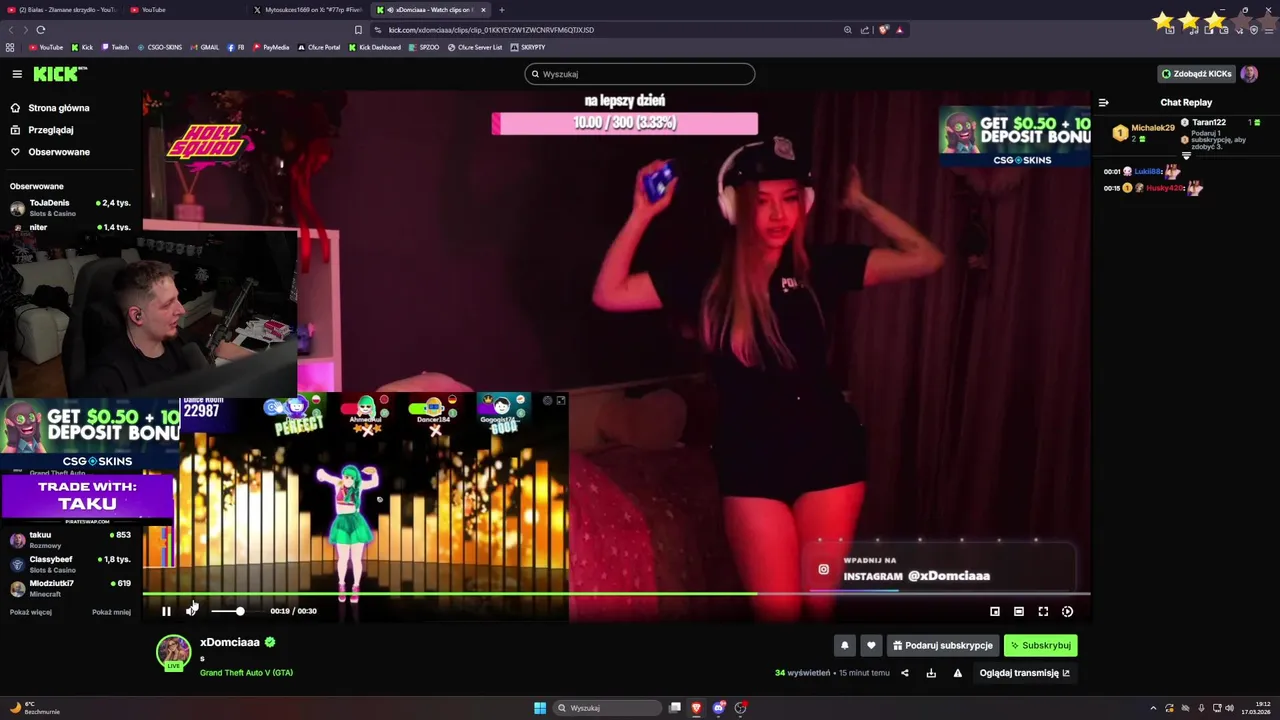The image size is (1280, 720).
Task: Open the Kick hamburger menu
Action: 17,74
